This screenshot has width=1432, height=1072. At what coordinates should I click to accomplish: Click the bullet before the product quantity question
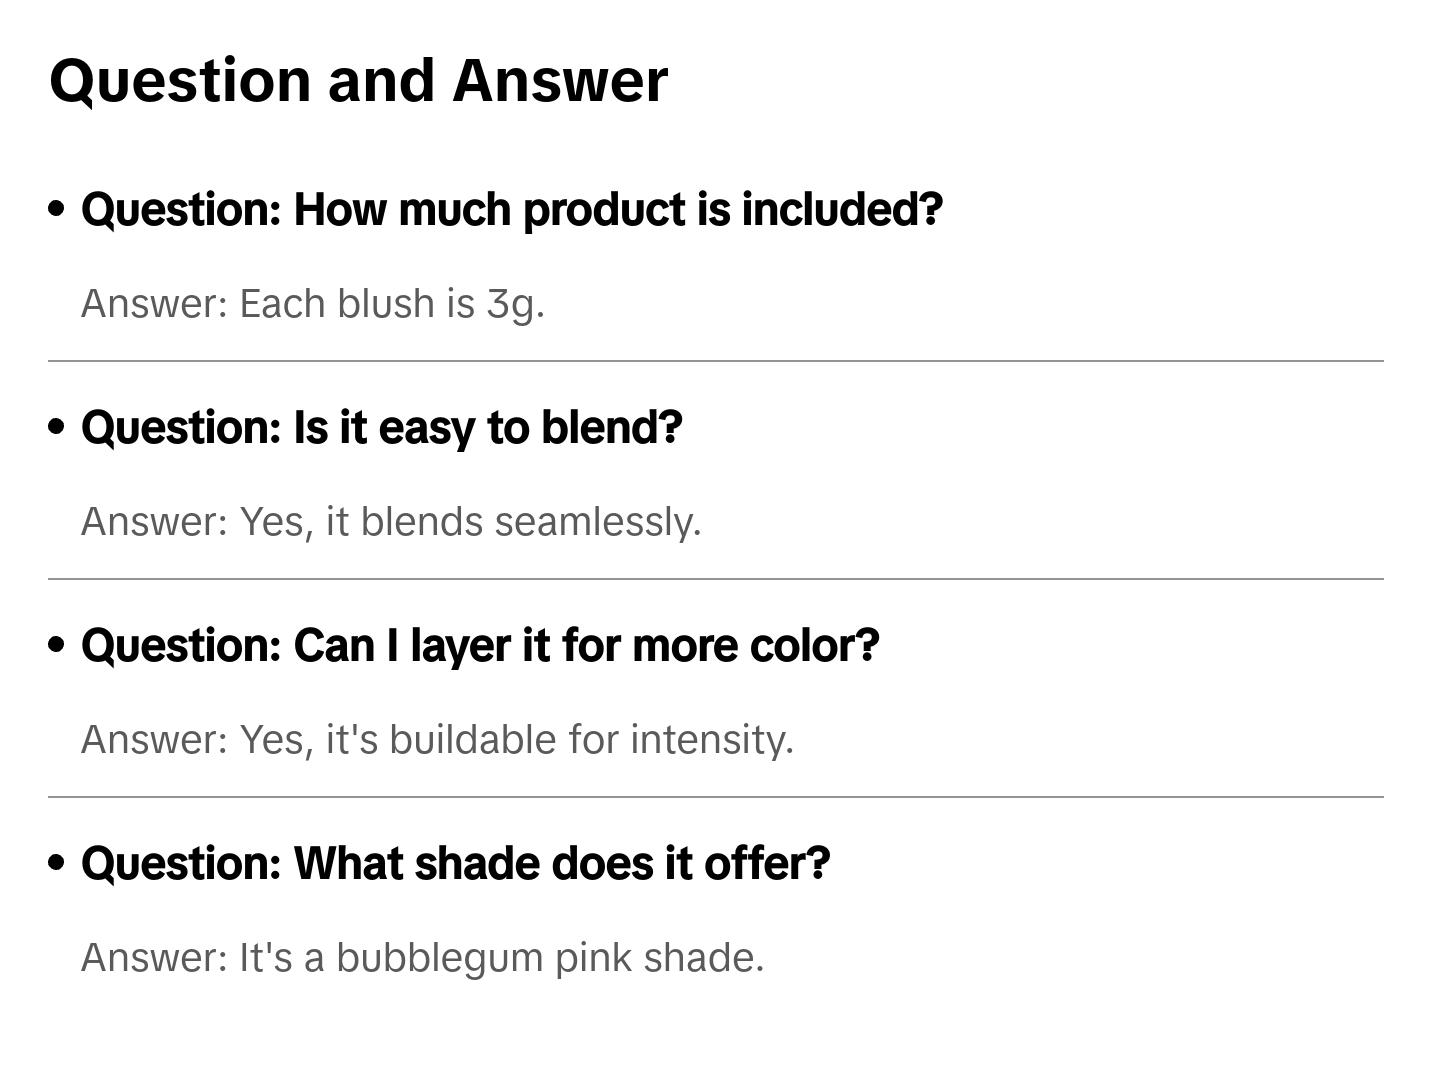tap(57, 209)
